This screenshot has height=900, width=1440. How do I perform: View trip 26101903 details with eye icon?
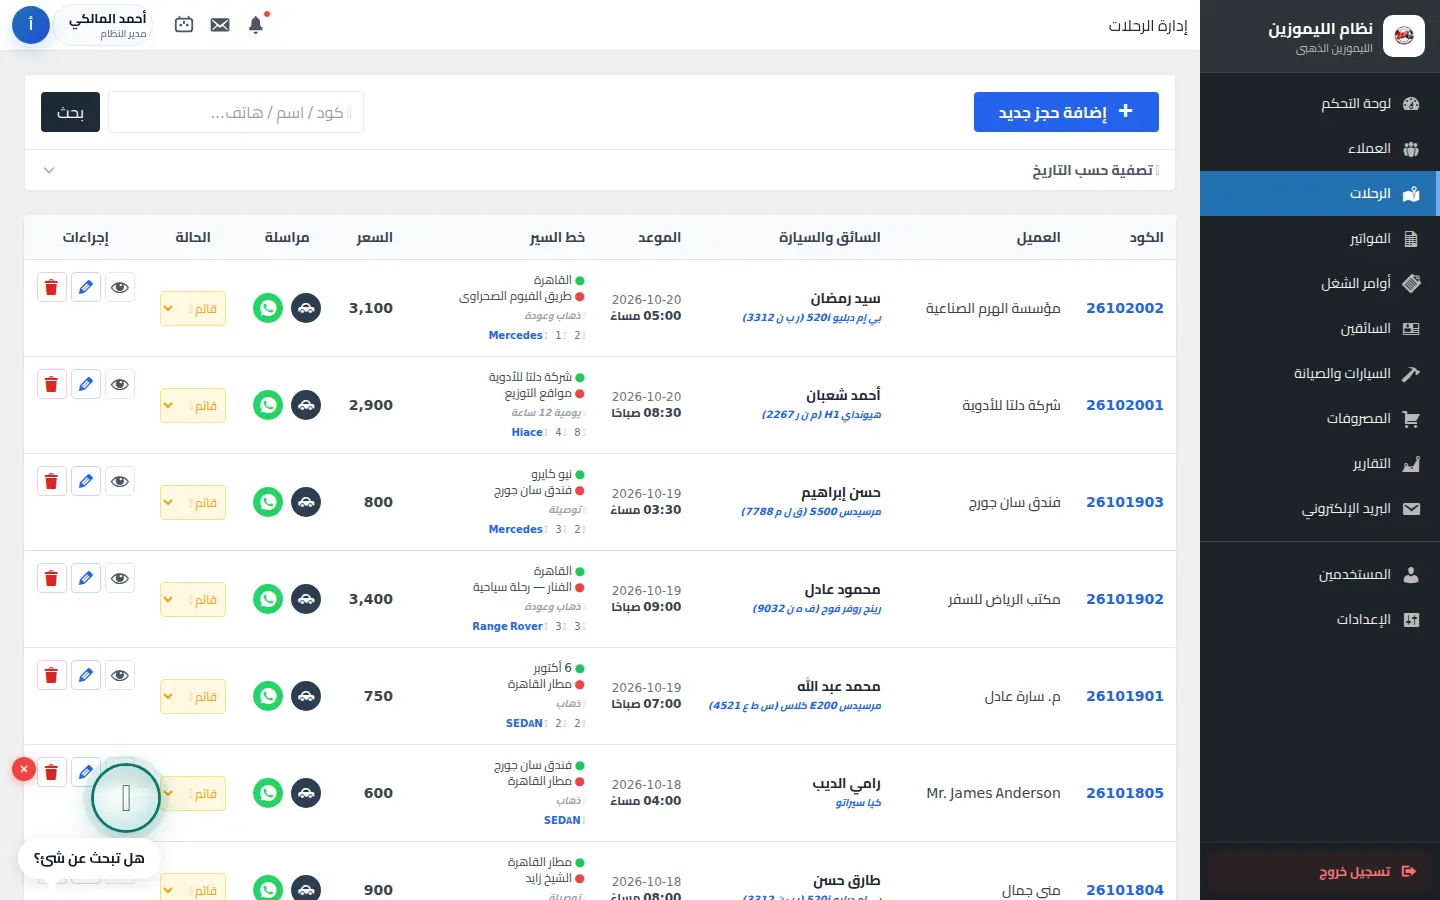click(120, 481)
